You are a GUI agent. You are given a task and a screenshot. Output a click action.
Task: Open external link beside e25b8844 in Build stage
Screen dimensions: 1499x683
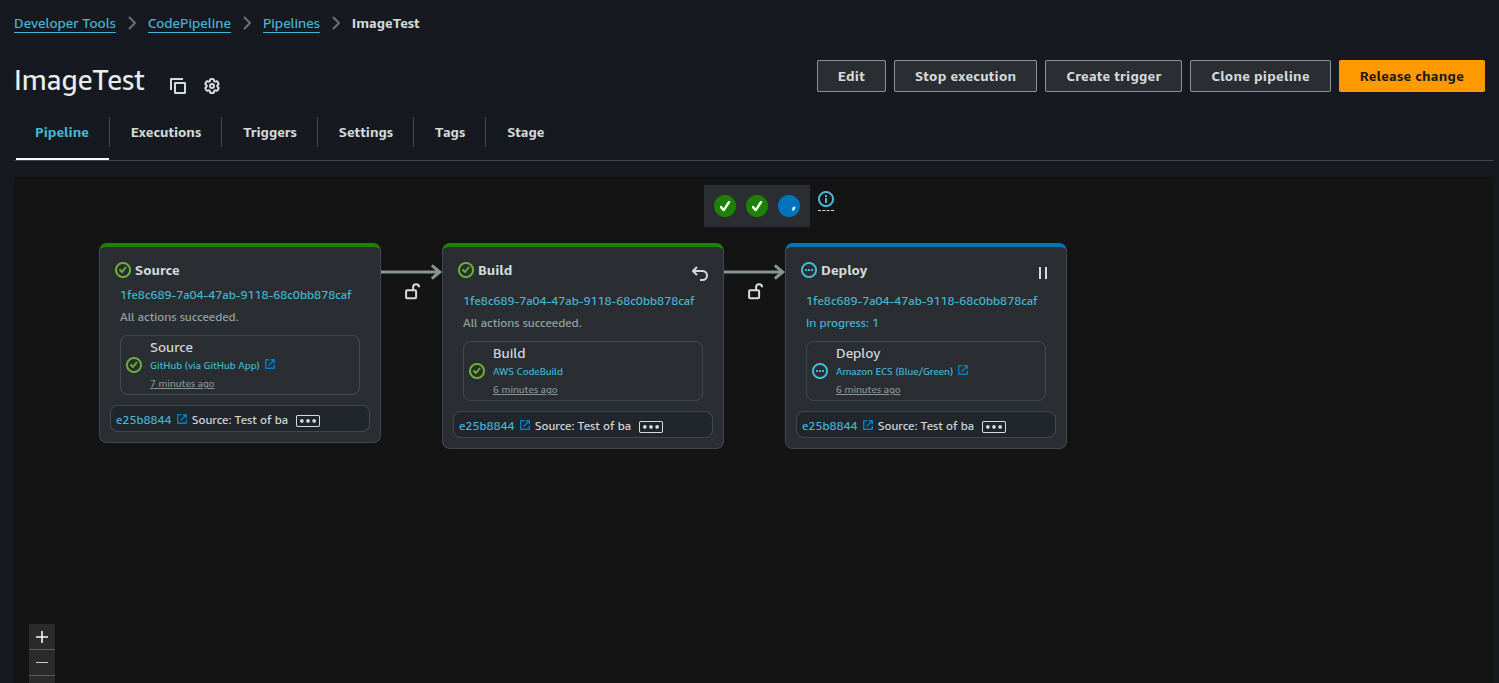point(525,426)
